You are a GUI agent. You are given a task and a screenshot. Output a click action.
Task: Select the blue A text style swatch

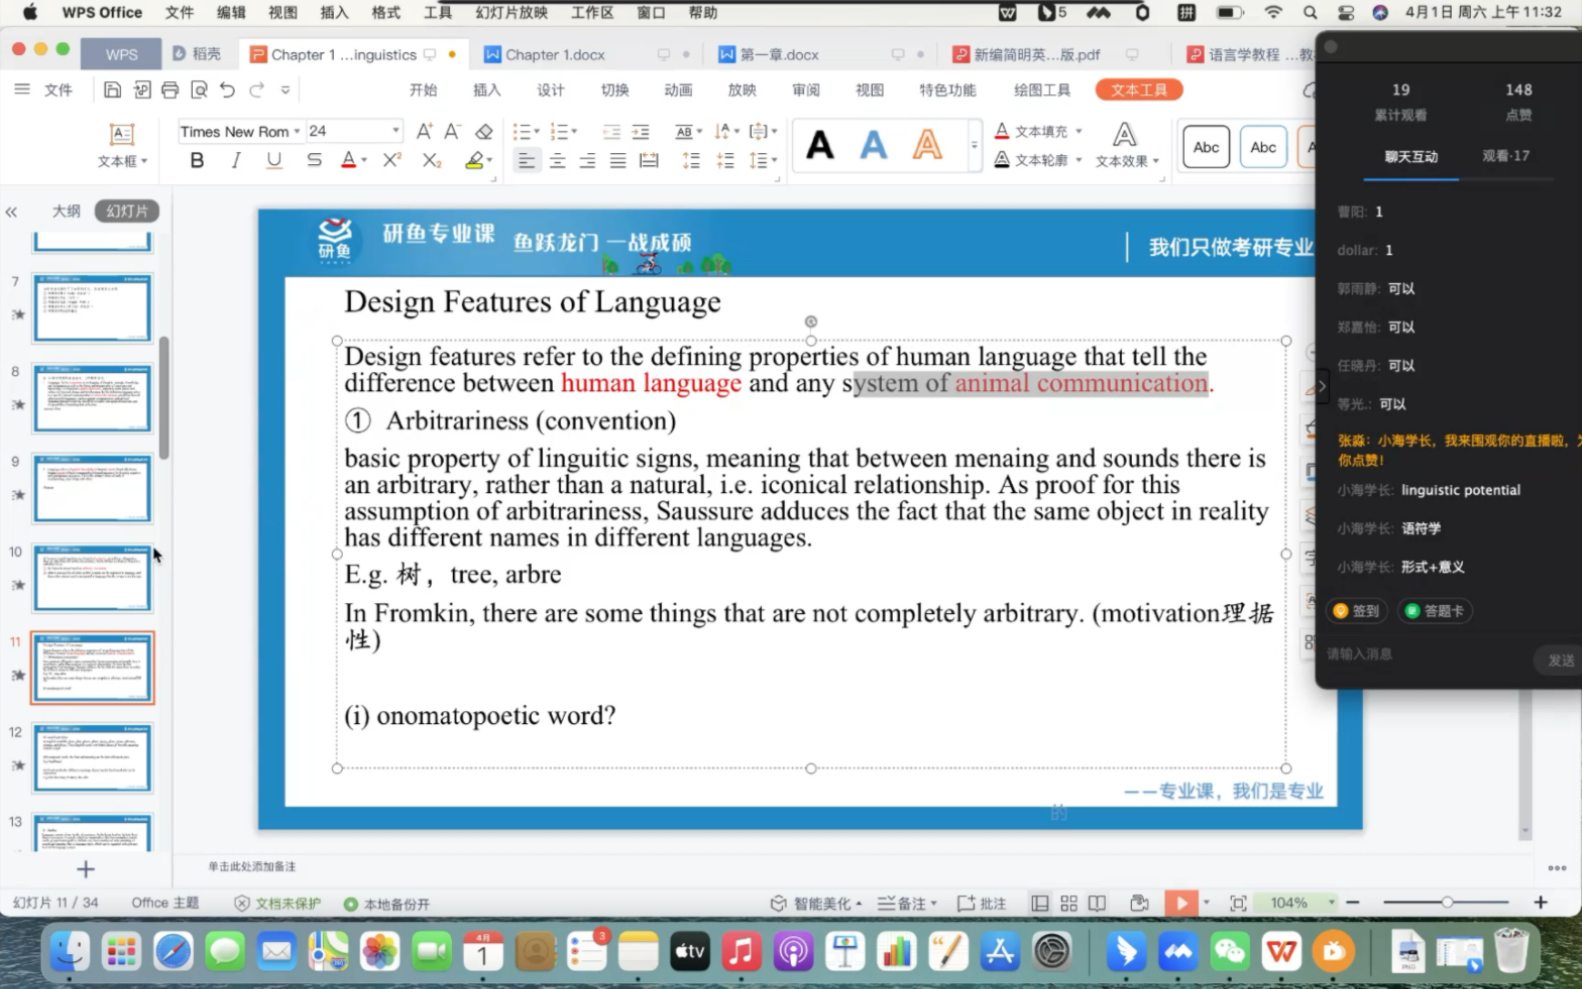pyautogui.click(x=874, y=146)
